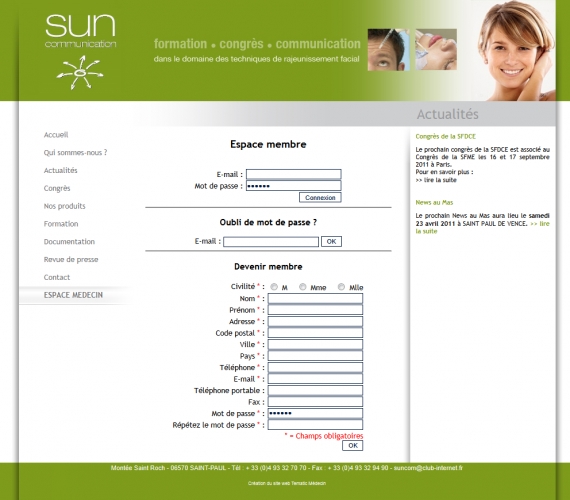
Task: Open ESPACE MEDECIN section
Action: [x=73, y=295]
